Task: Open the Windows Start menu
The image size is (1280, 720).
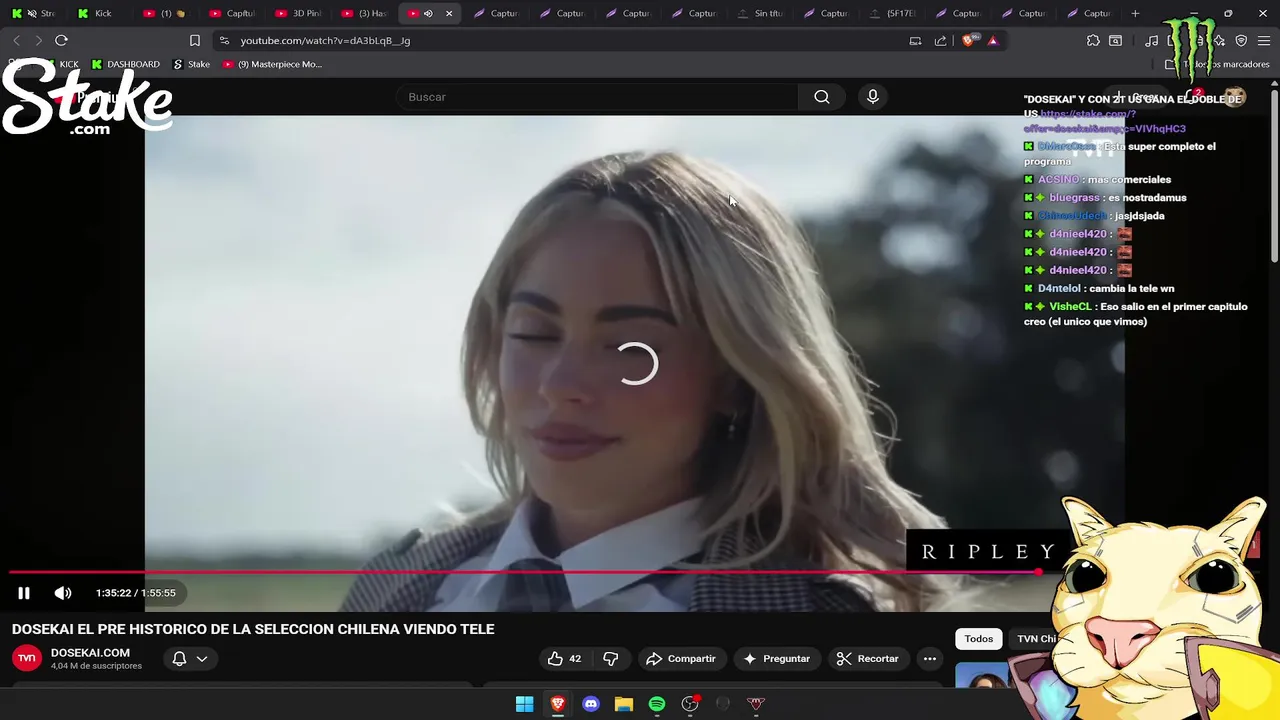Action: pos(524,704)
